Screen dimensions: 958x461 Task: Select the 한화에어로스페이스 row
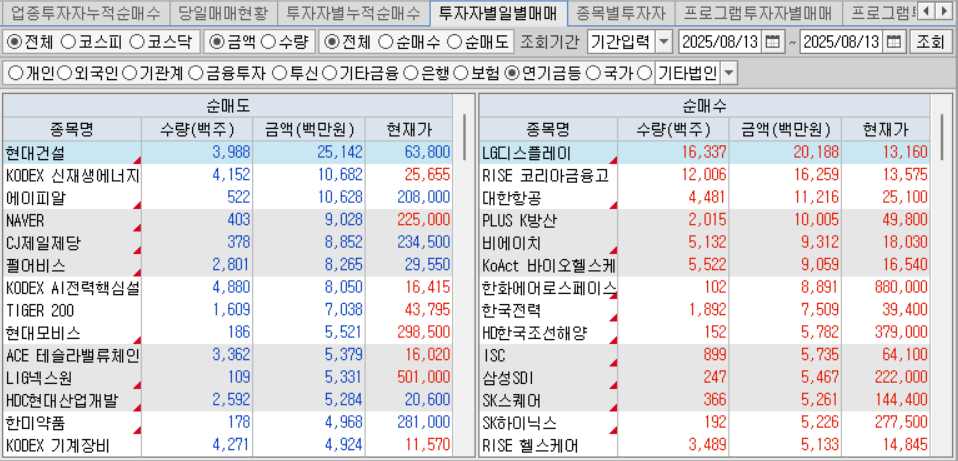coord(704,288)
